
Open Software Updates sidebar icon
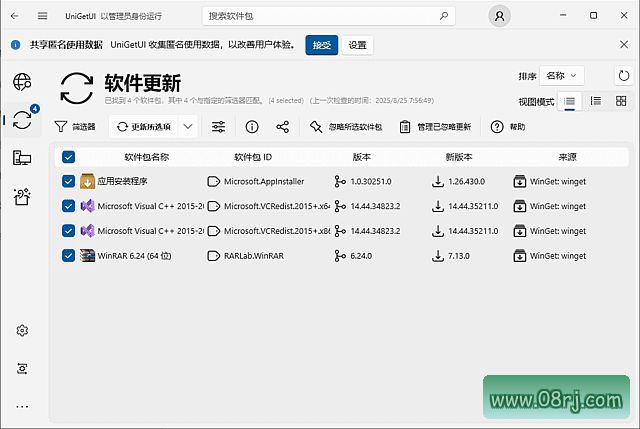[22, 120]
